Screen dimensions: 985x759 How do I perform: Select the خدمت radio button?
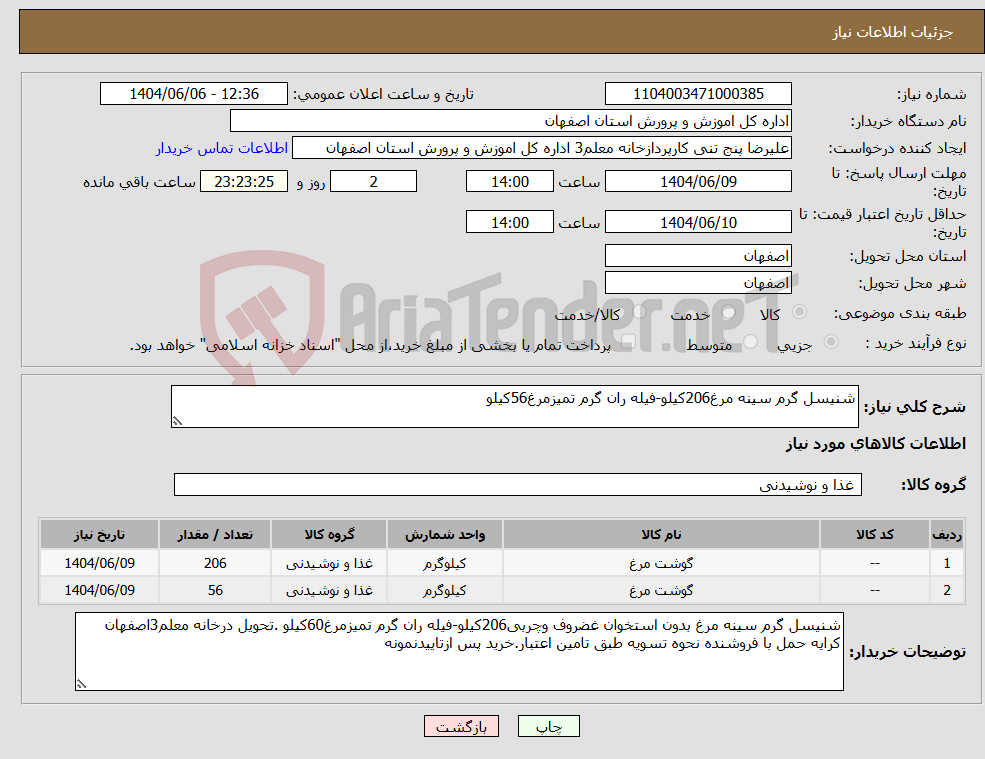(727, 312)
